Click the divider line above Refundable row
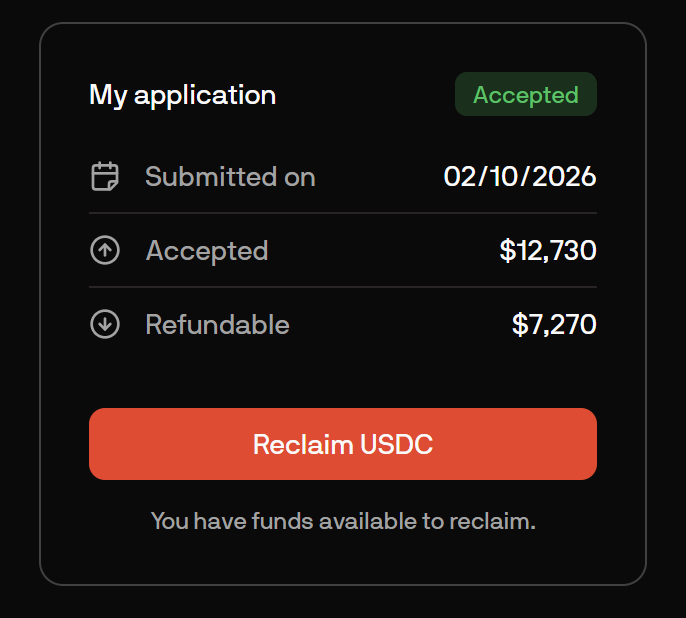The image size is (686, 618). [x=343, y=287]
